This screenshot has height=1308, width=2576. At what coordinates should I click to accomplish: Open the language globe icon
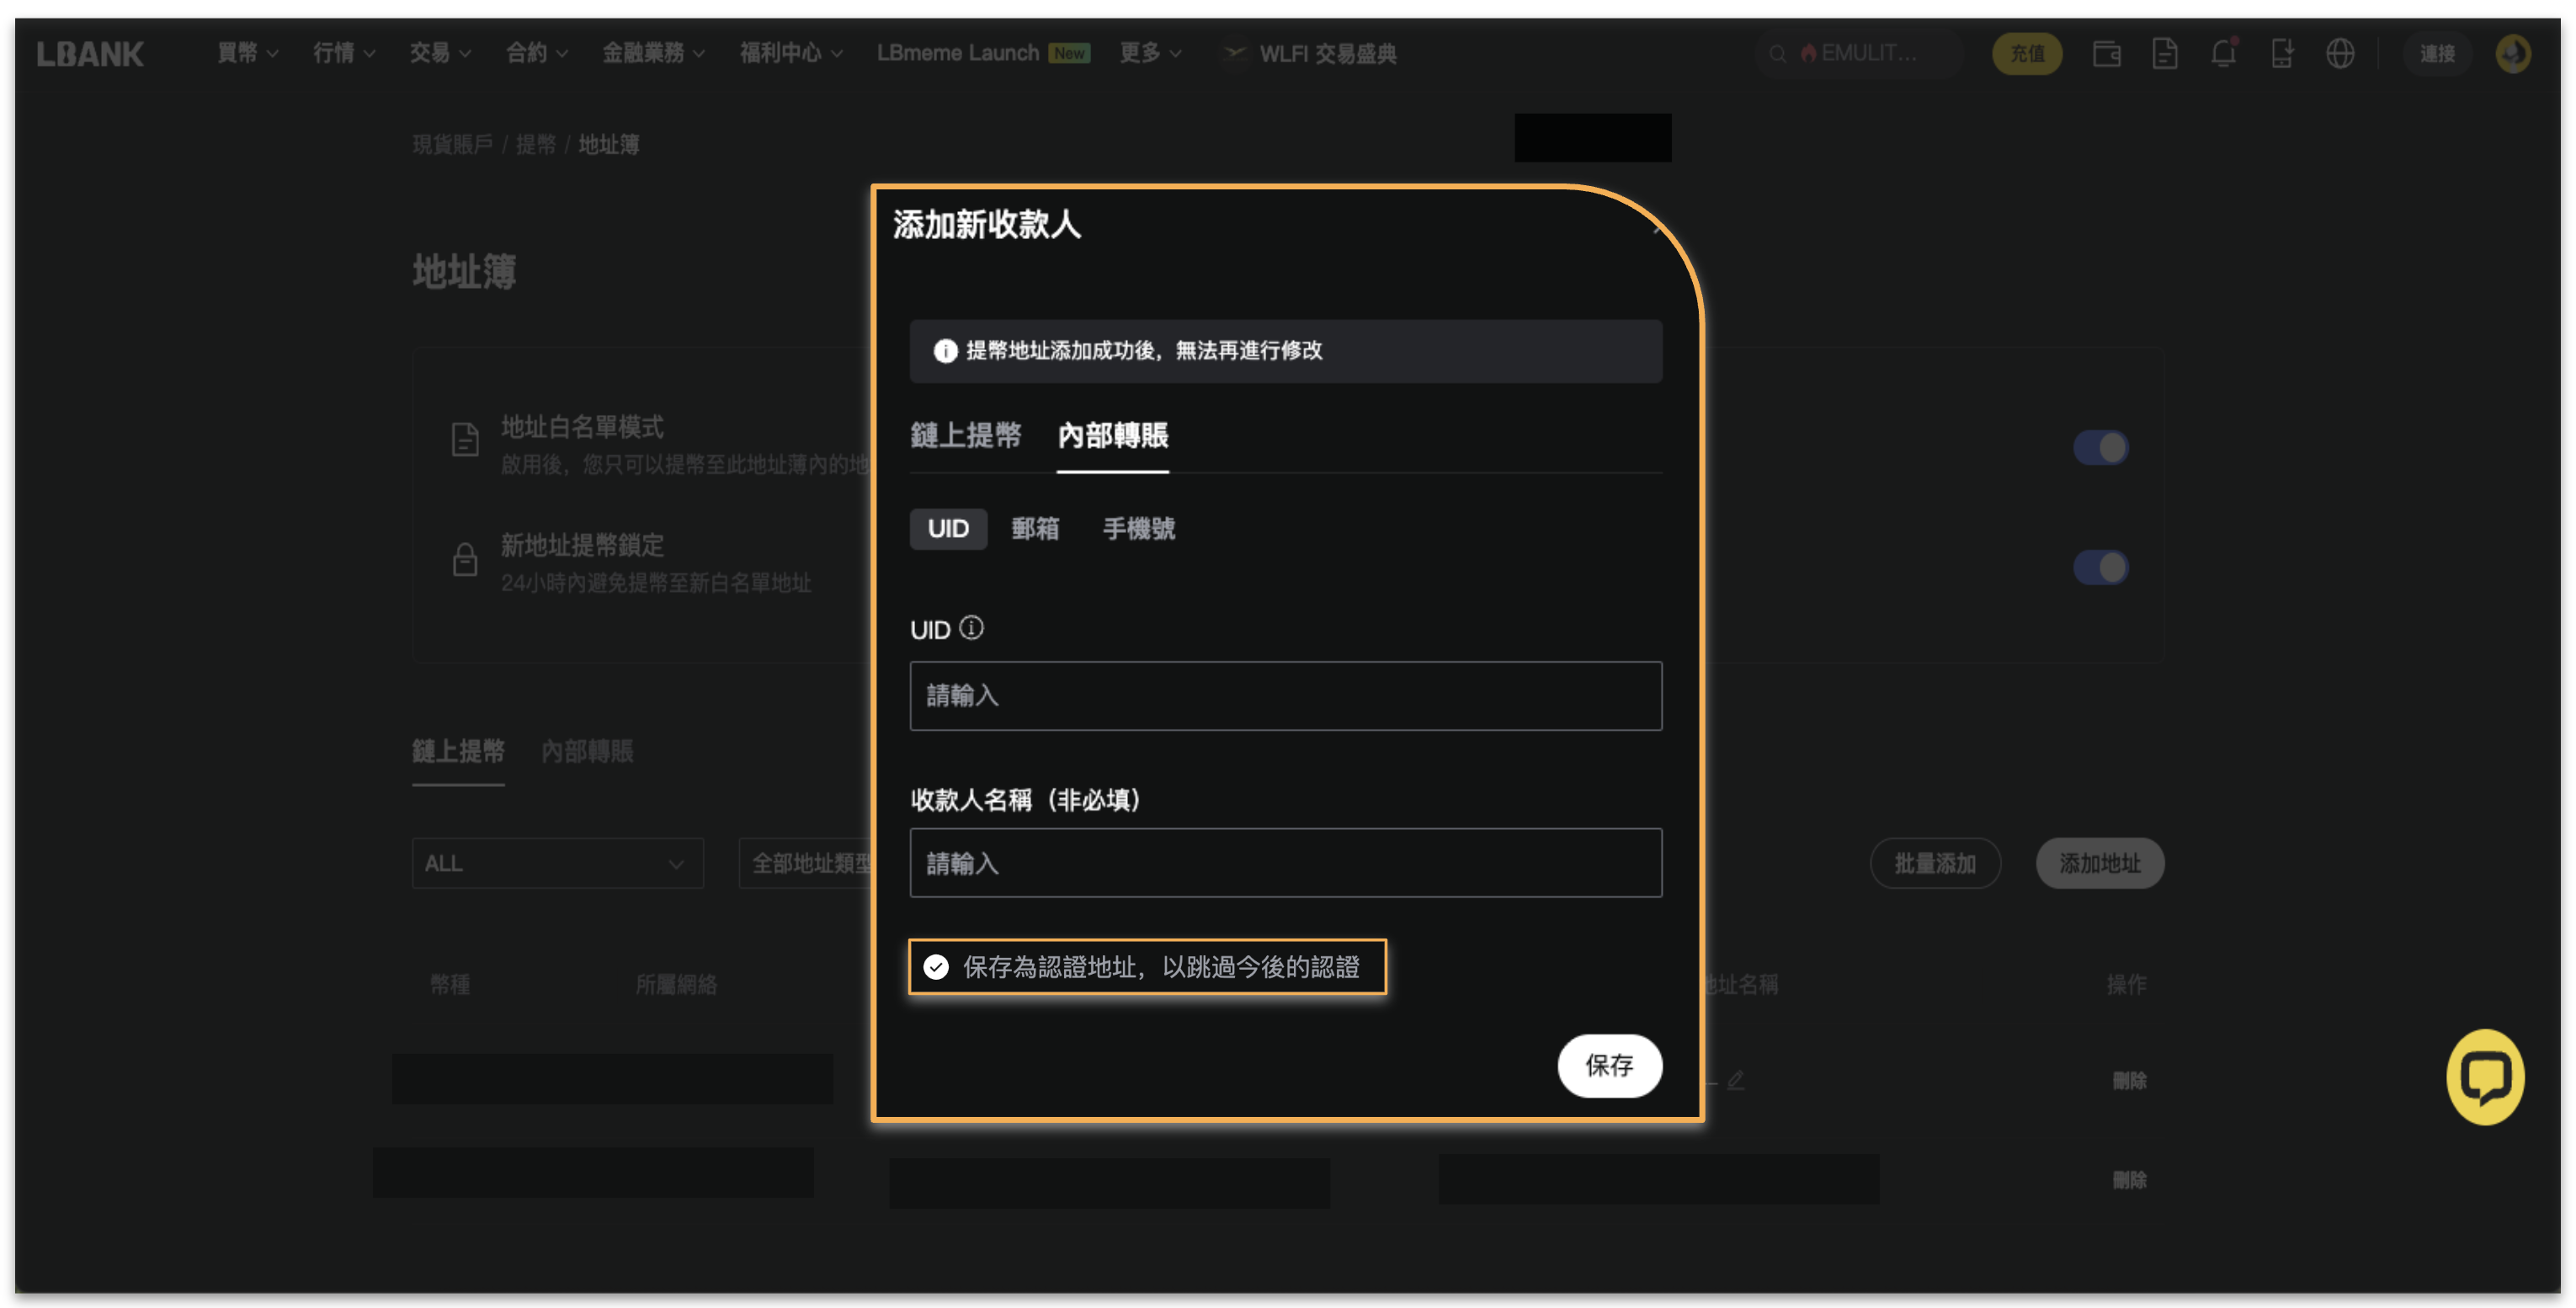[2339, 53]
